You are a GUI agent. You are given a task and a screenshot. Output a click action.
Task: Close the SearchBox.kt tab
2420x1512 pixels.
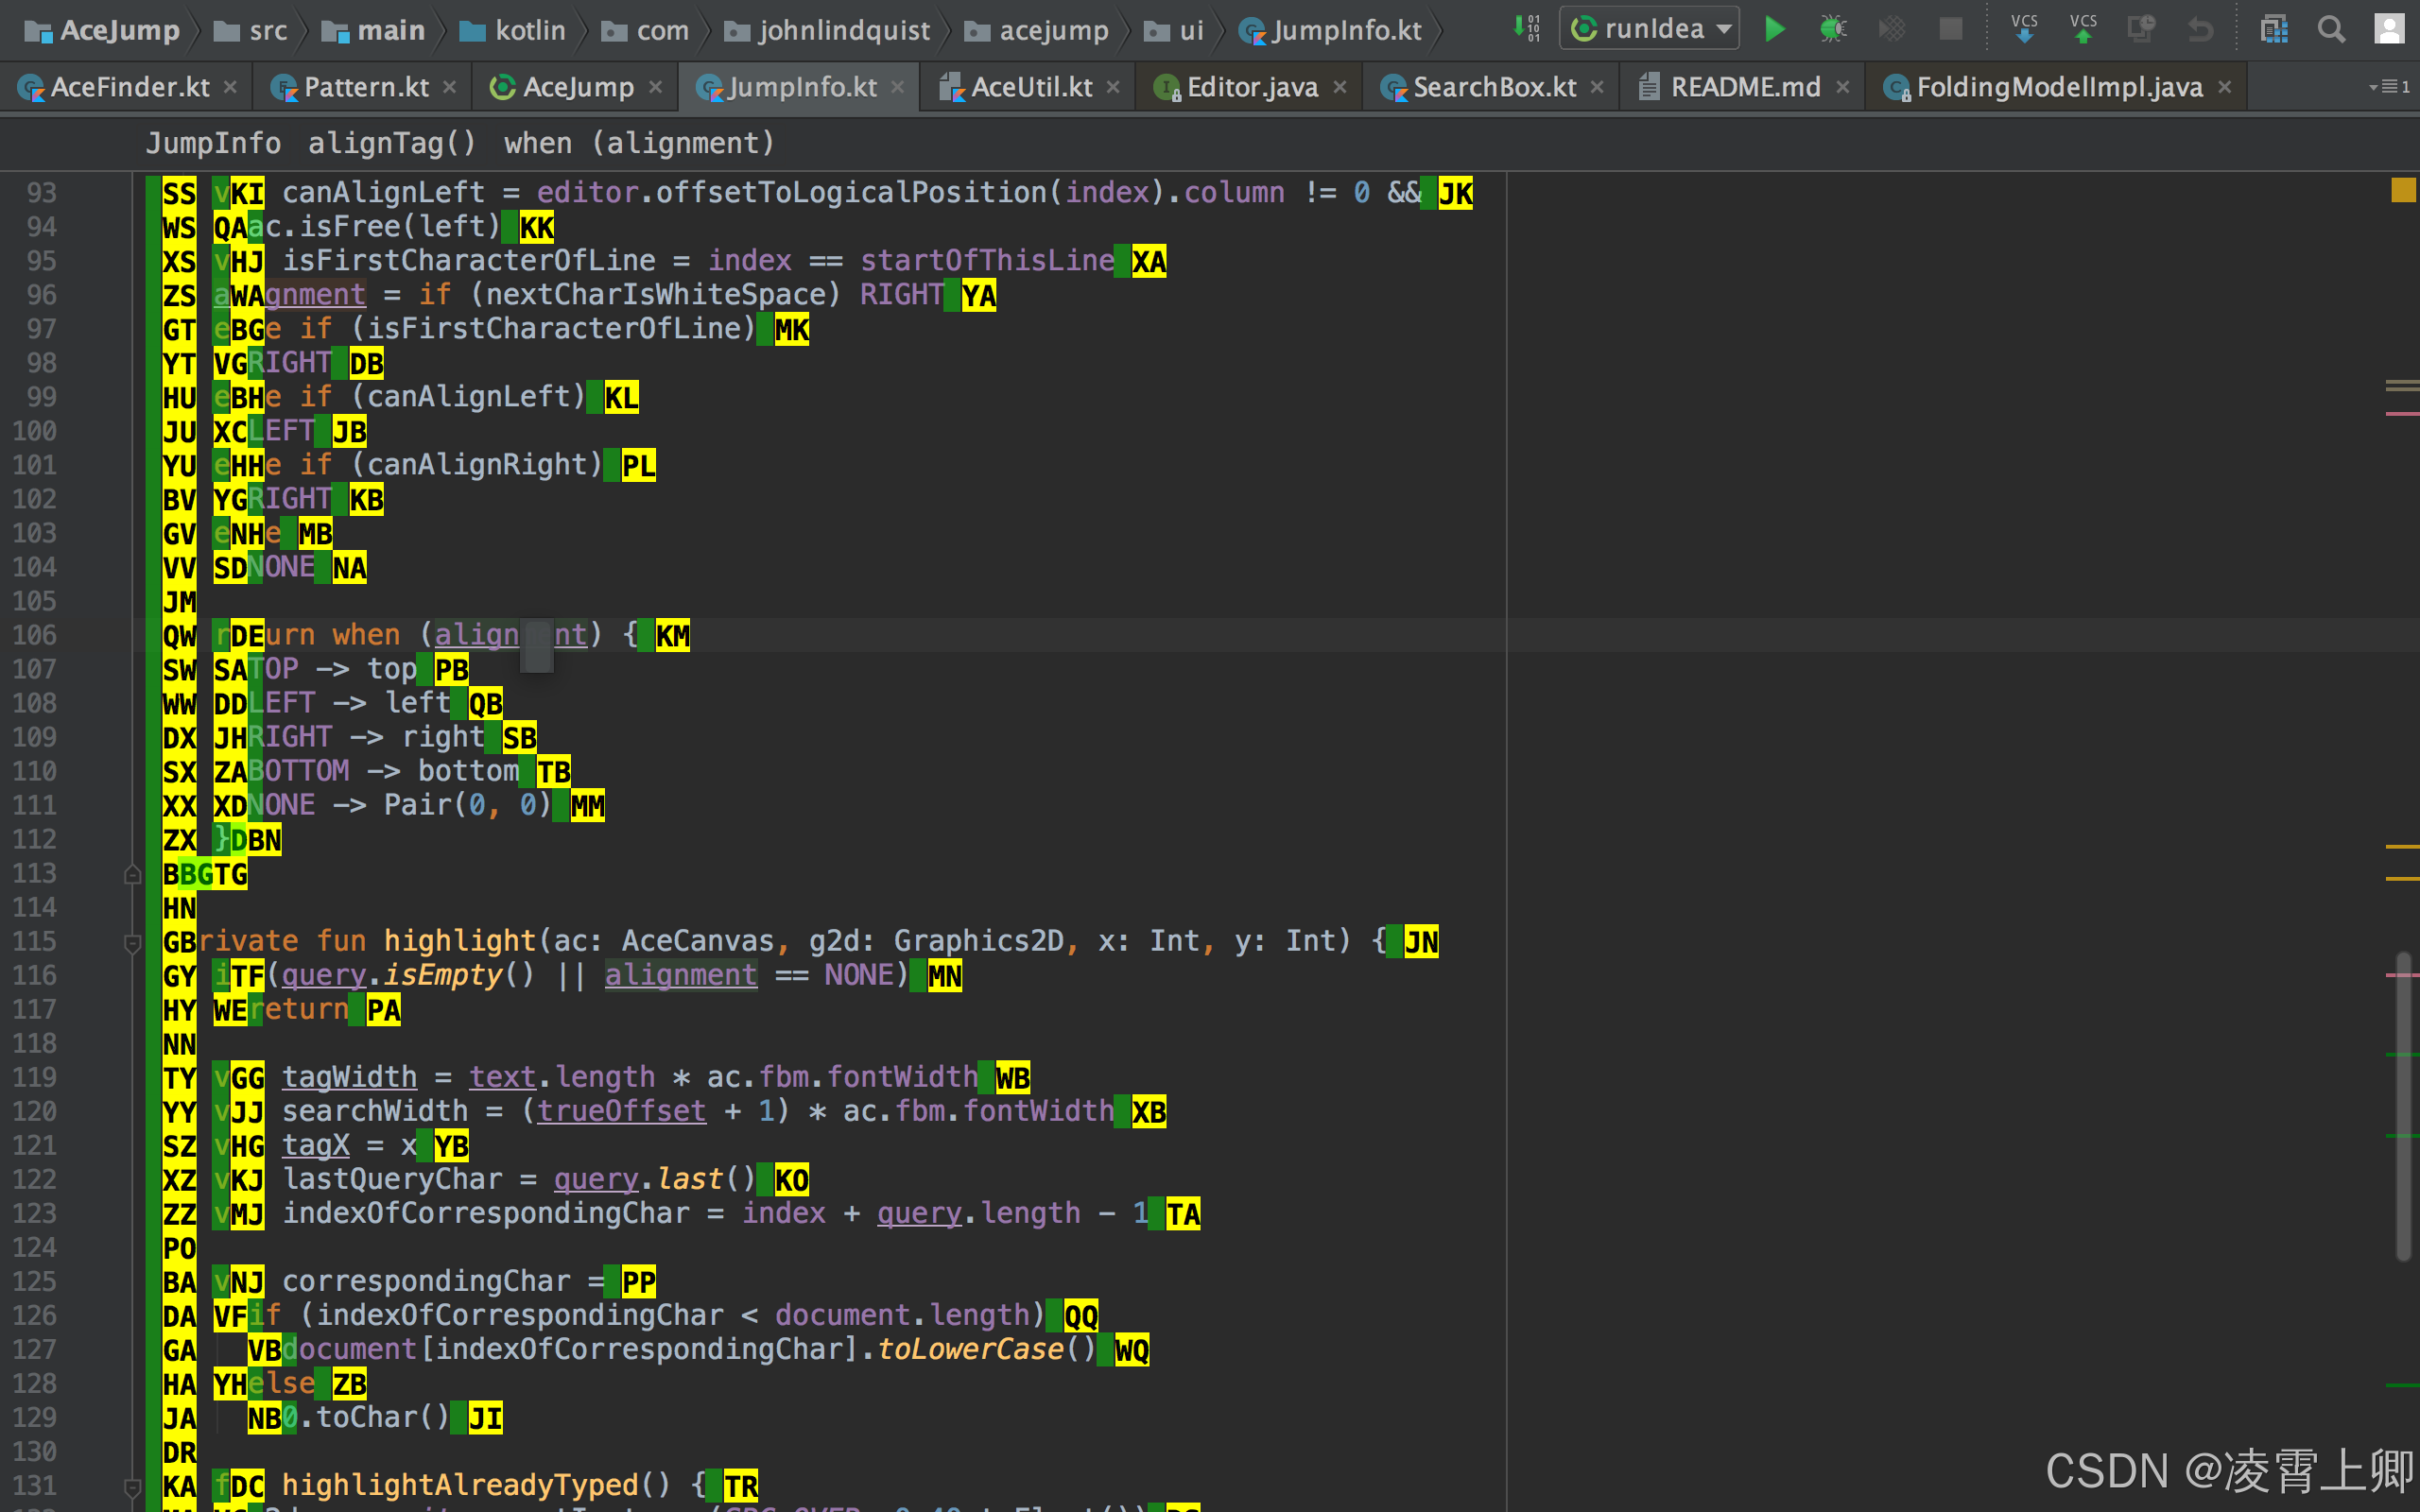click(1597, 87)
